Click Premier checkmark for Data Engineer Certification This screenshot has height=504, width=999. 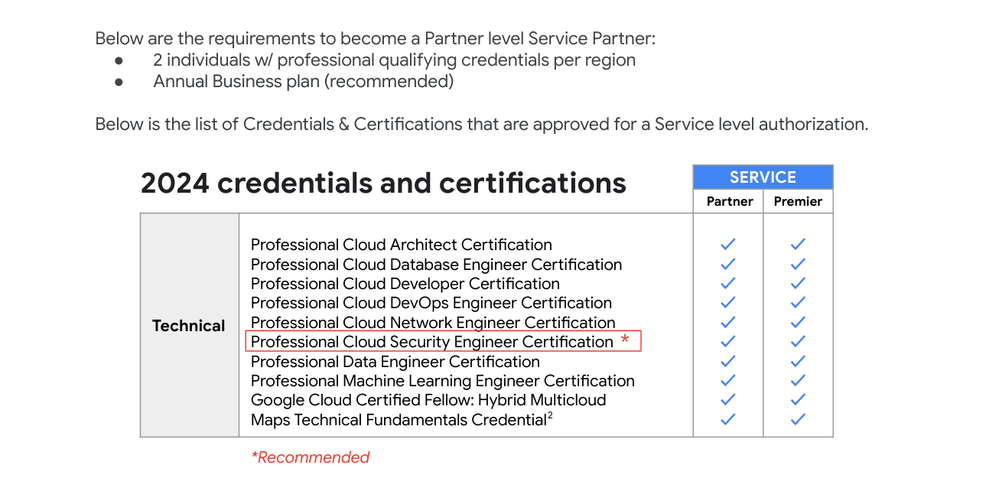[798, 361]
